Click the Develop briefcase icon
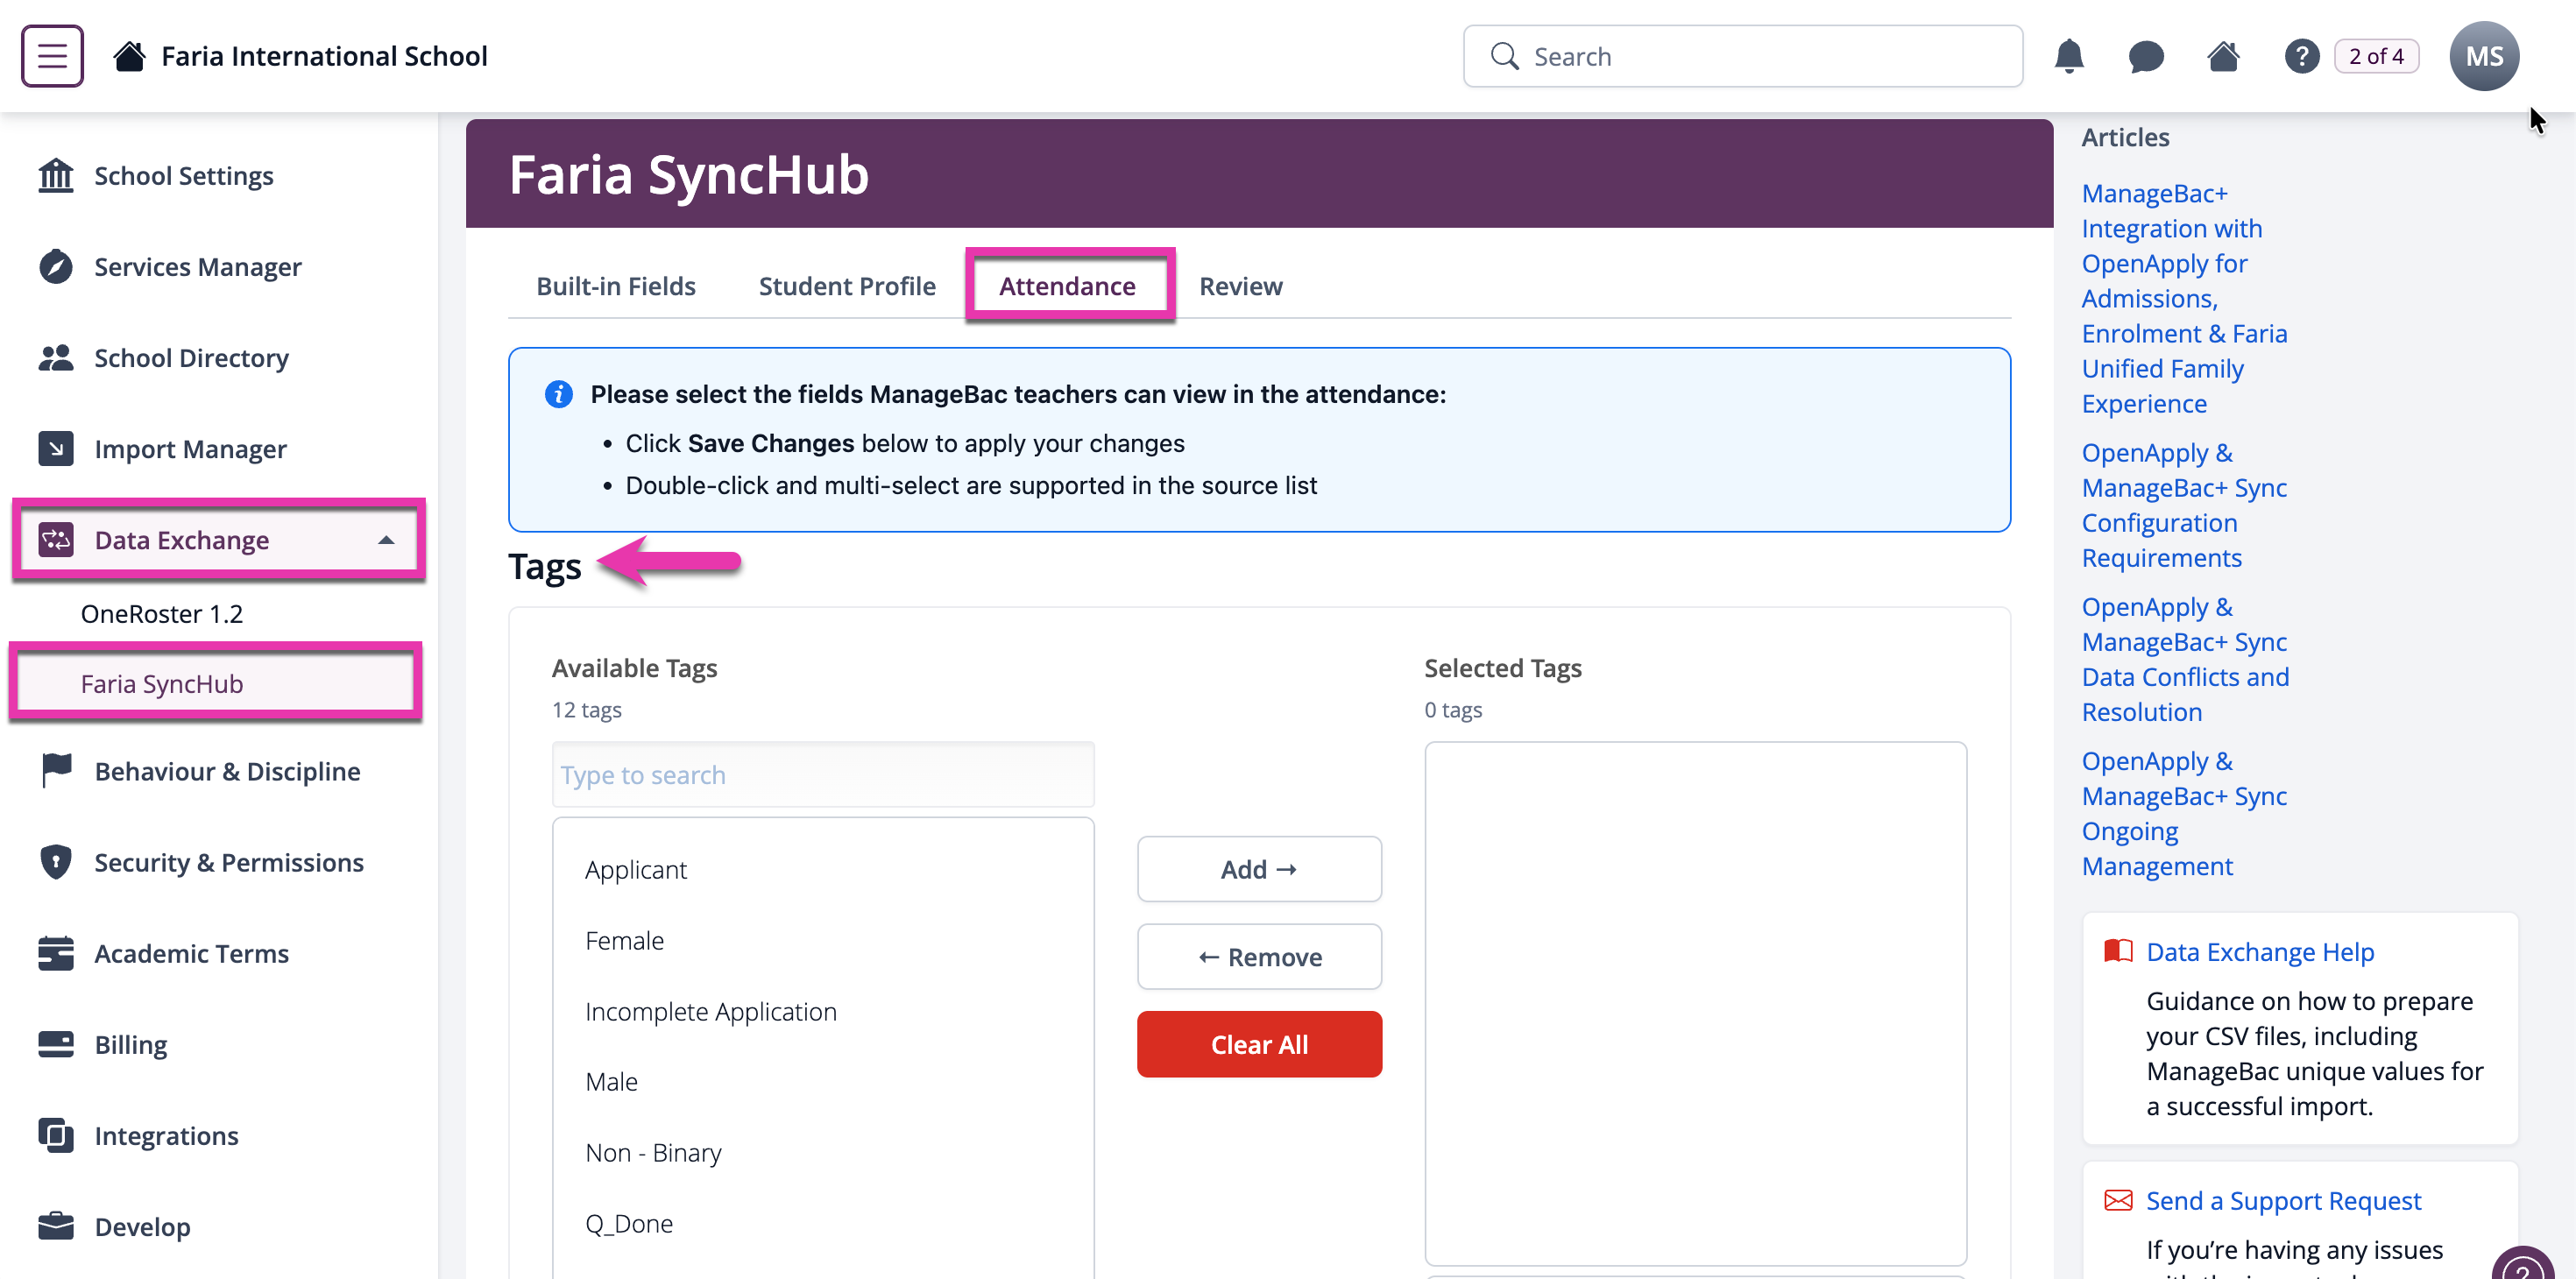This screenshot has width=2576, height=1279. (x=56, y=1226)
